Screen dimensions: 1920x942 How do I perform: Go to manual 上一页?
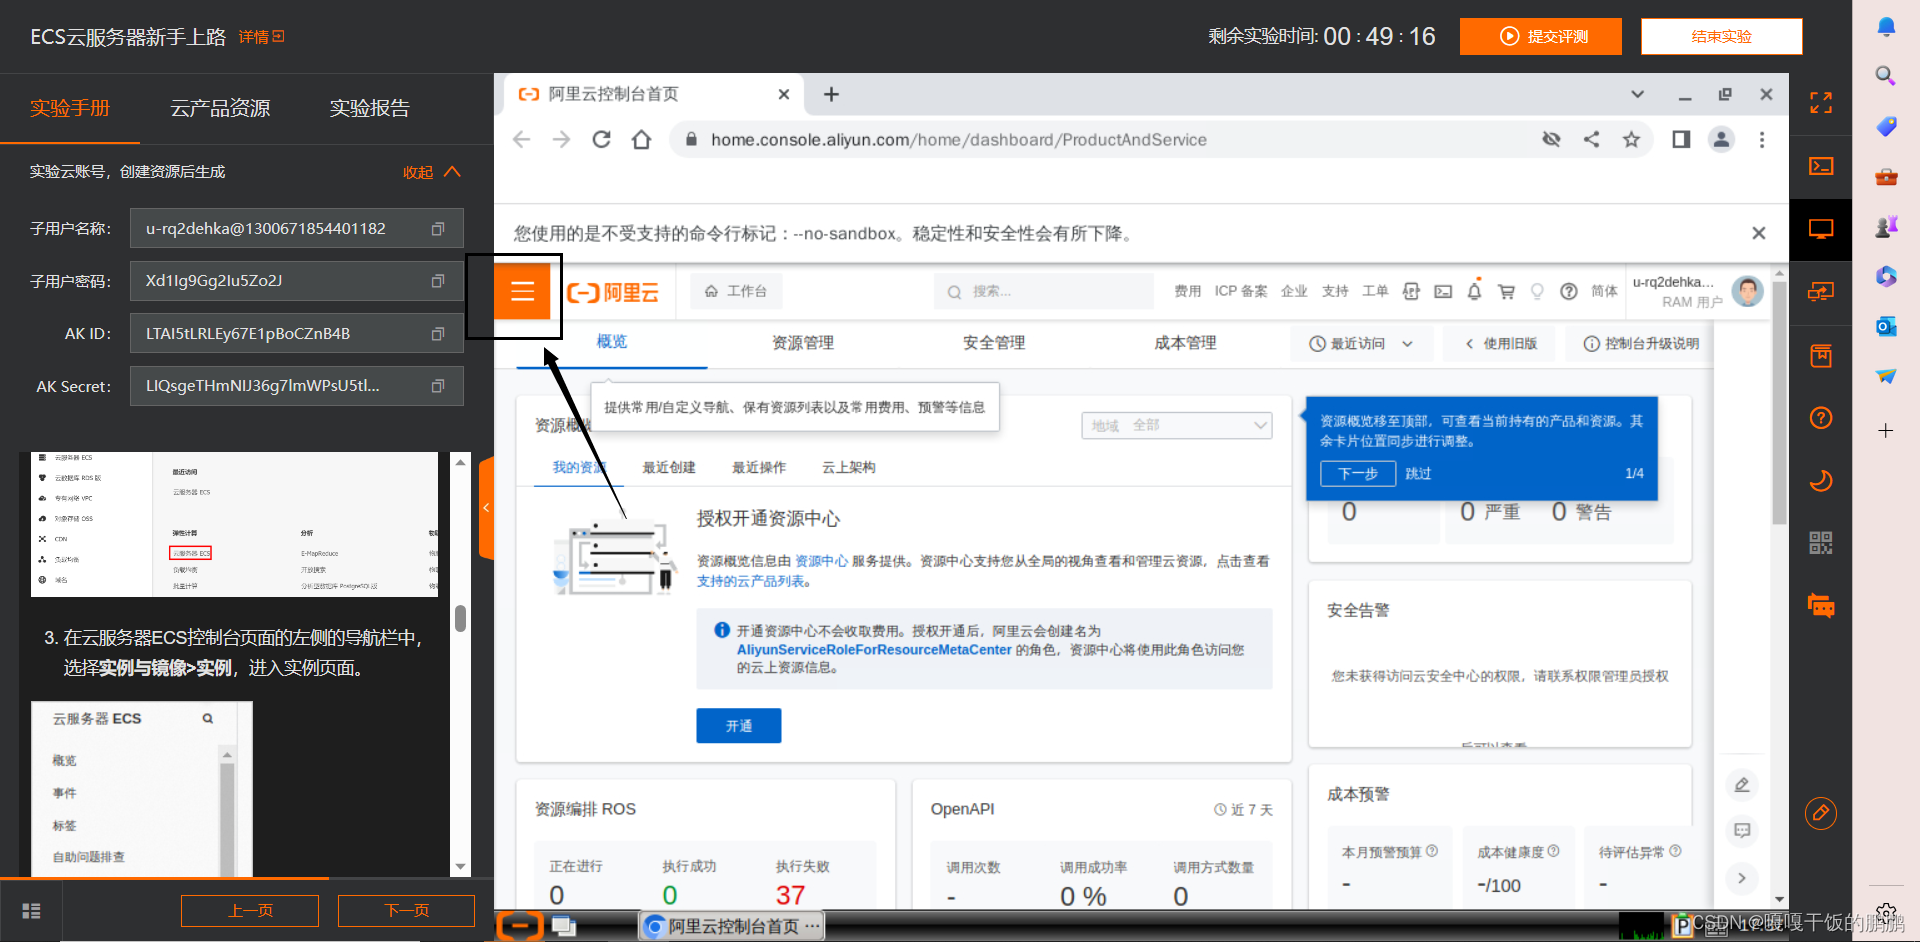click(250, 911)
